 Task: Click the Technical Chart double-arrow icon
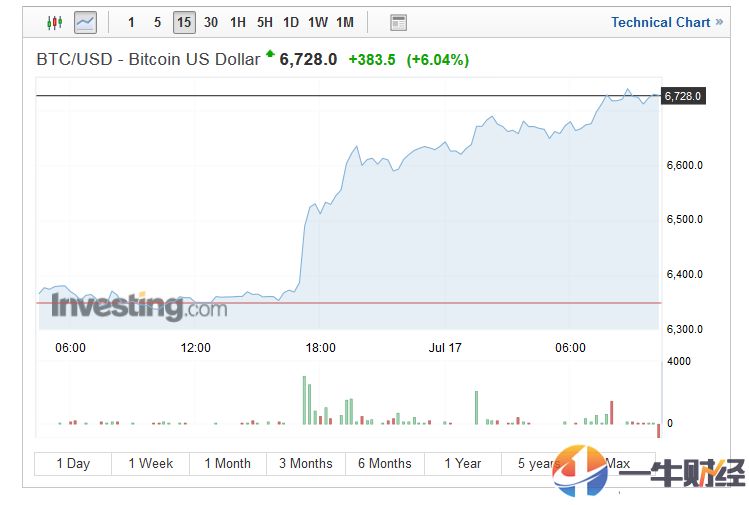click(719, 22)
